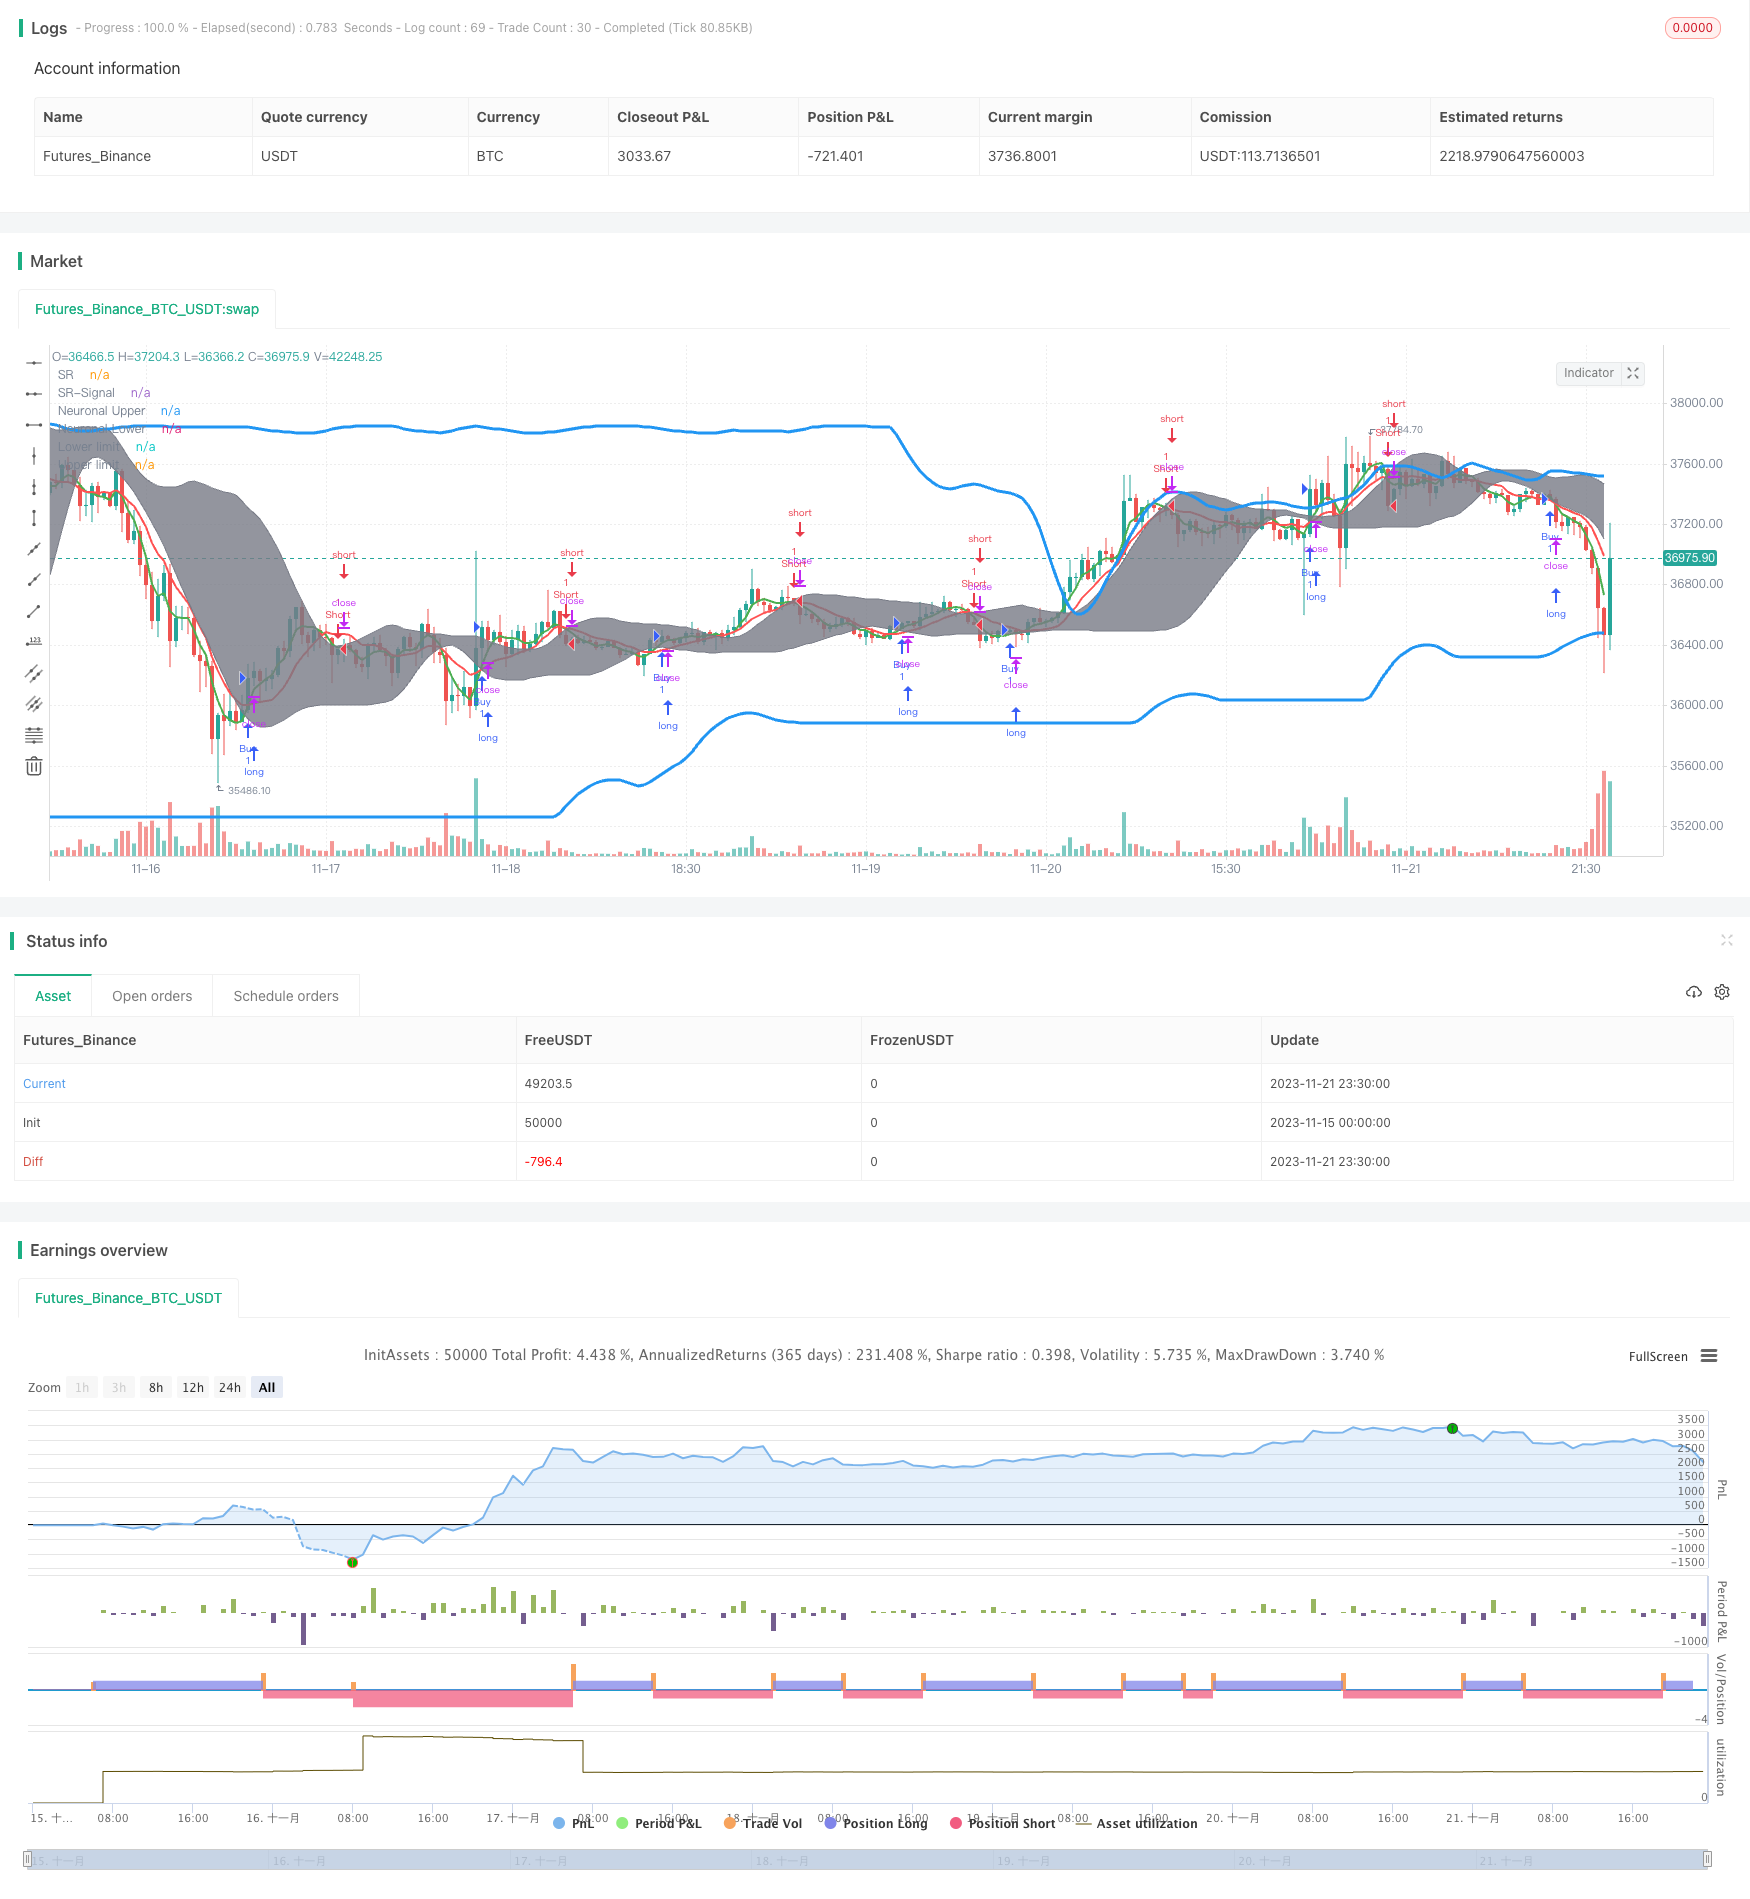Click the Comission column header
This screenshot has height=1899, width=1750.
click(1310, 117)
